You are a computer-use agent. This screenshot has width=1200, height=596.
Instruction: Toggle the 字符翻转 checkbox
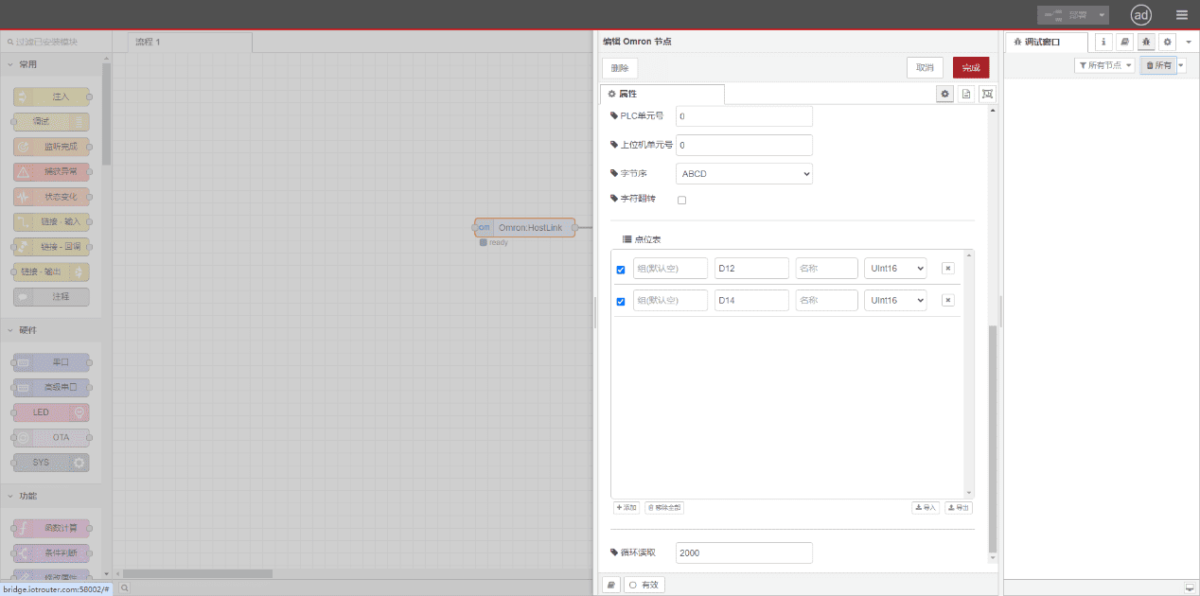click(682, 199)
